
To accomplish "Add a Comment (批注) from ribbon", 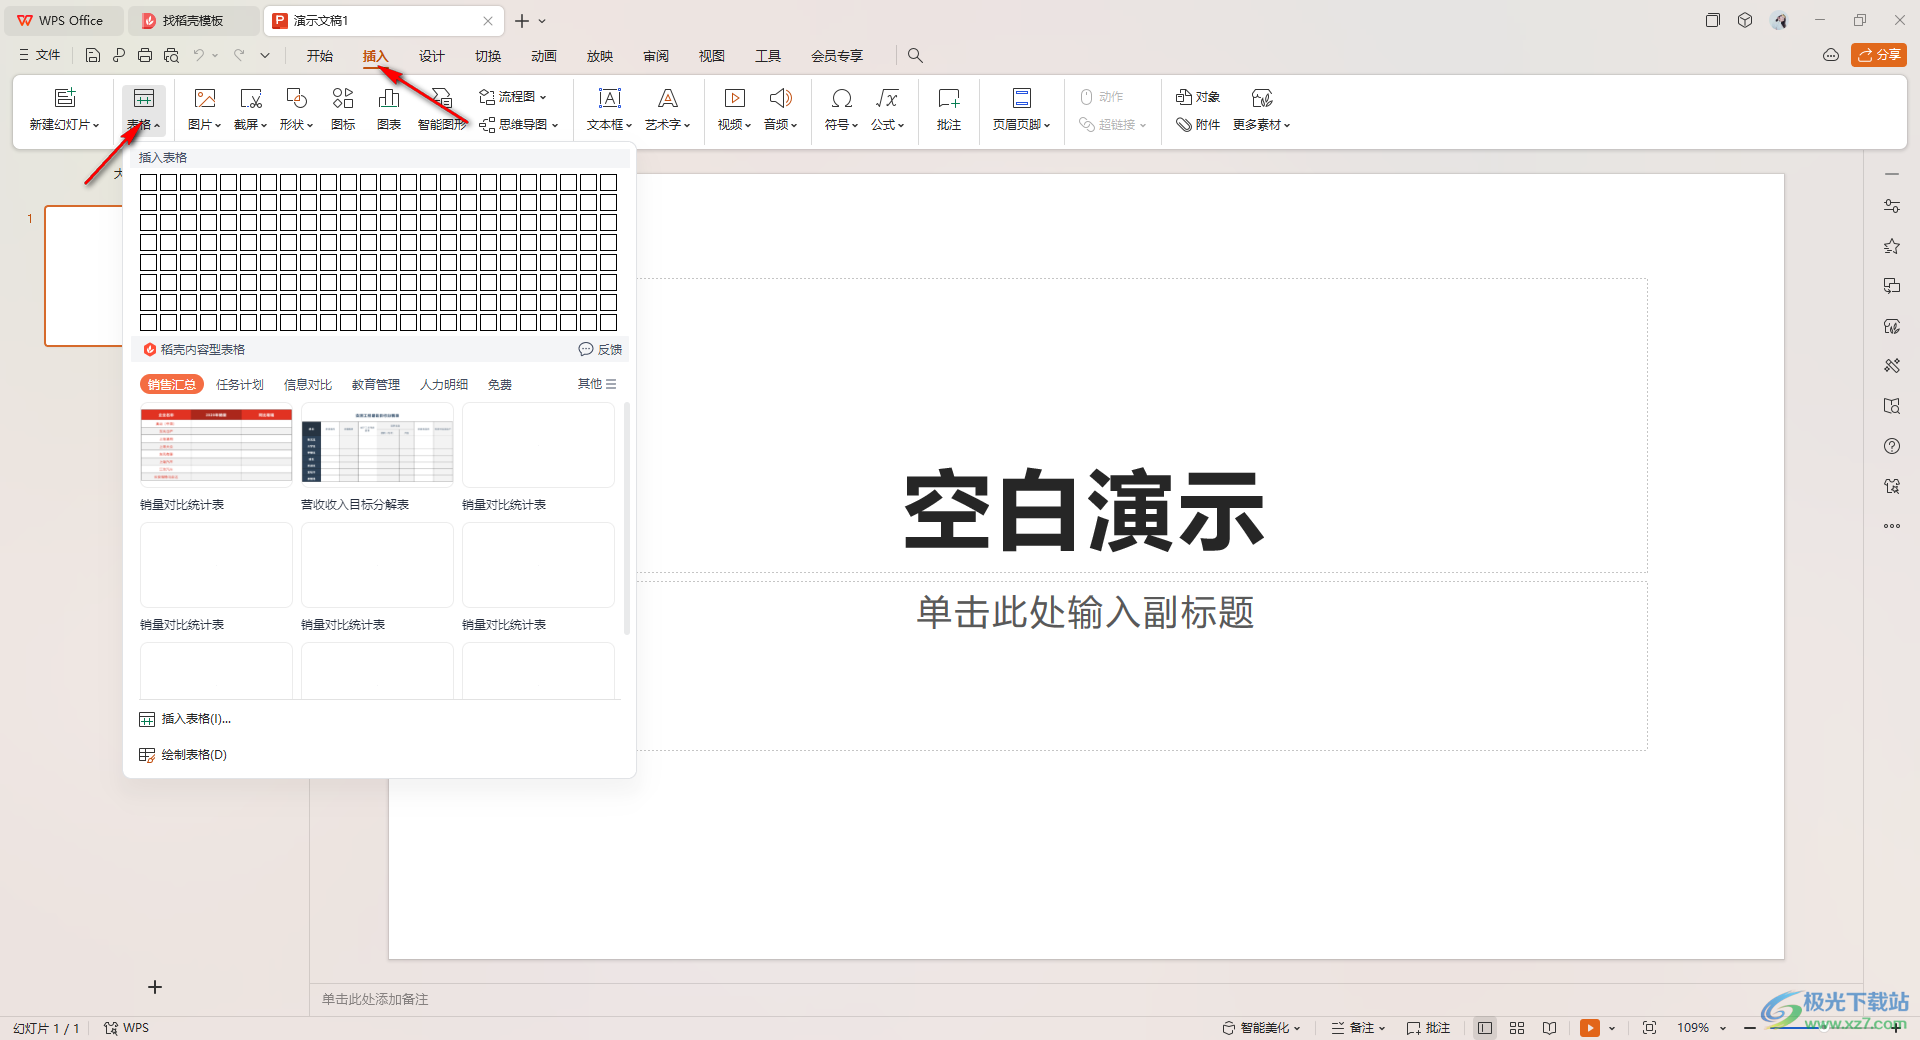I will (949, 109).
